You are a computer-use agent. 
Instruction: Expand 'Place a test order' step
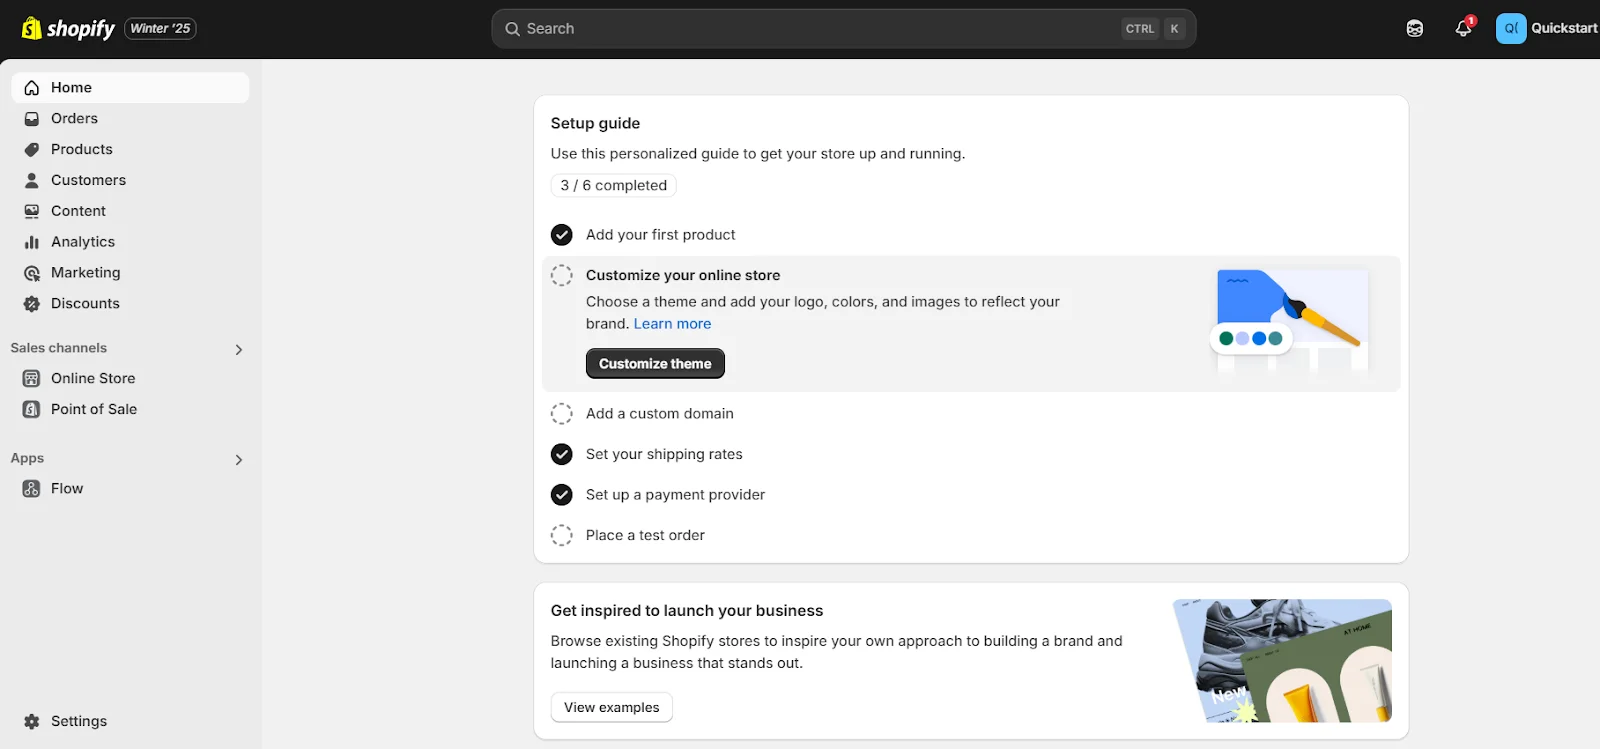(x=645, y=536)
